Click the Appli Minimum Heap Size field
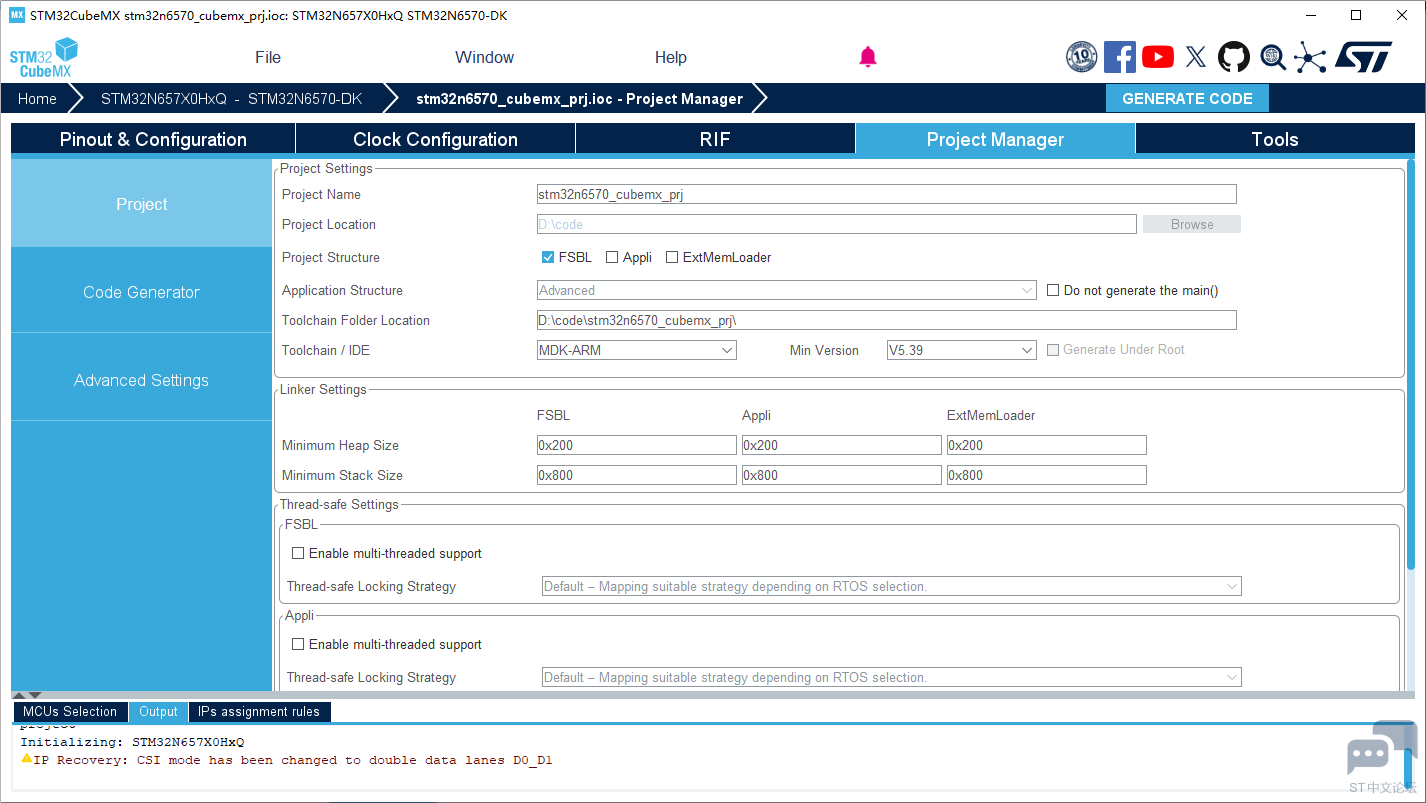Screen dimensions: 1426x803 pyautogui.click(x=842, y=445)
